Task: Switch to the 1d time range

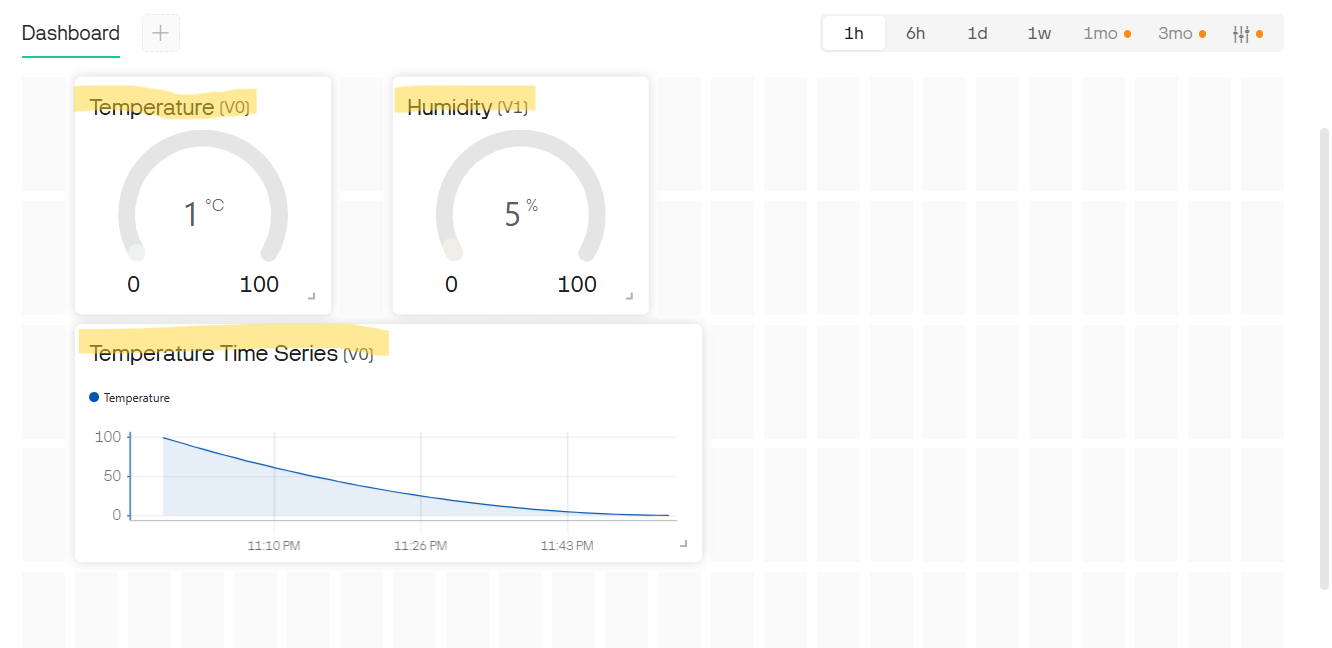Action: 977,33
